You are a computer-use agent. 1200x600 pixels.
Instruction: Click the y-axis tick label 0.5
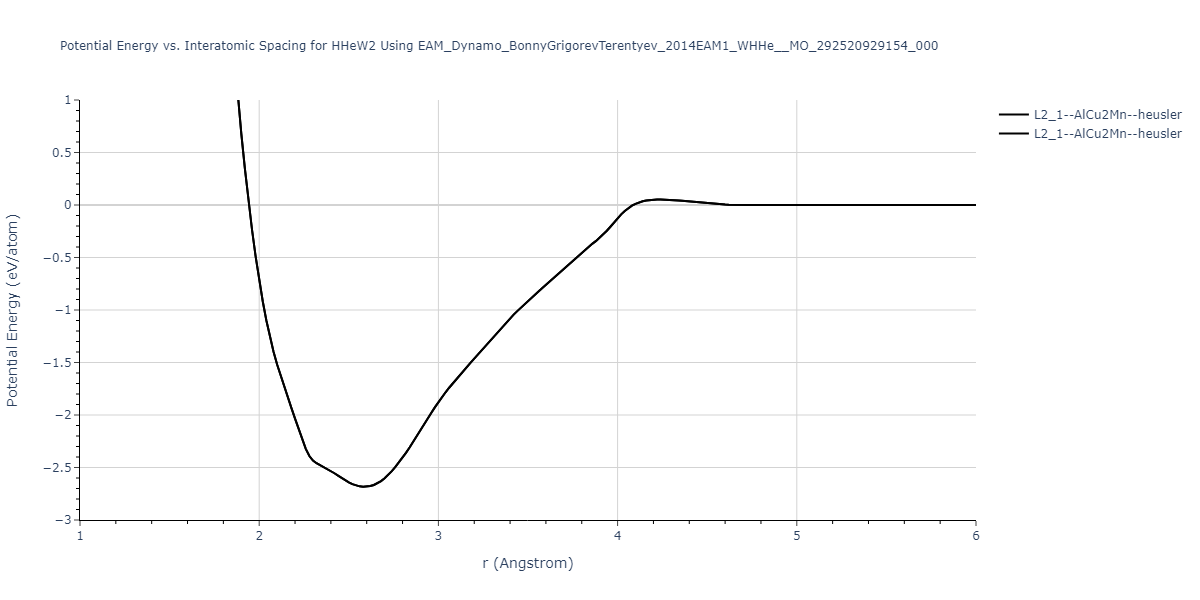[x=62, y=153]
